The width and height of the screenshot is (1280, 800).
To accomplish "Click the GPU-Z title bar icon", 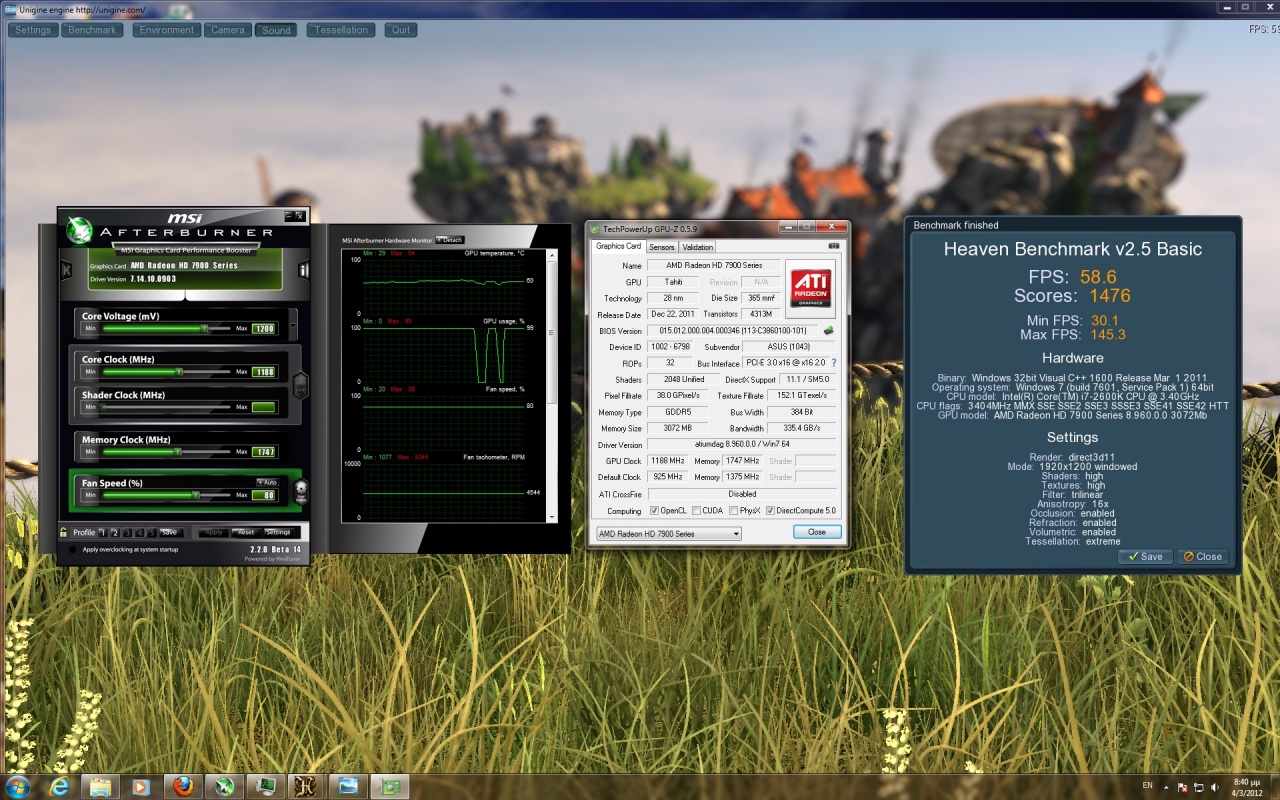I will tap(594, 228).
